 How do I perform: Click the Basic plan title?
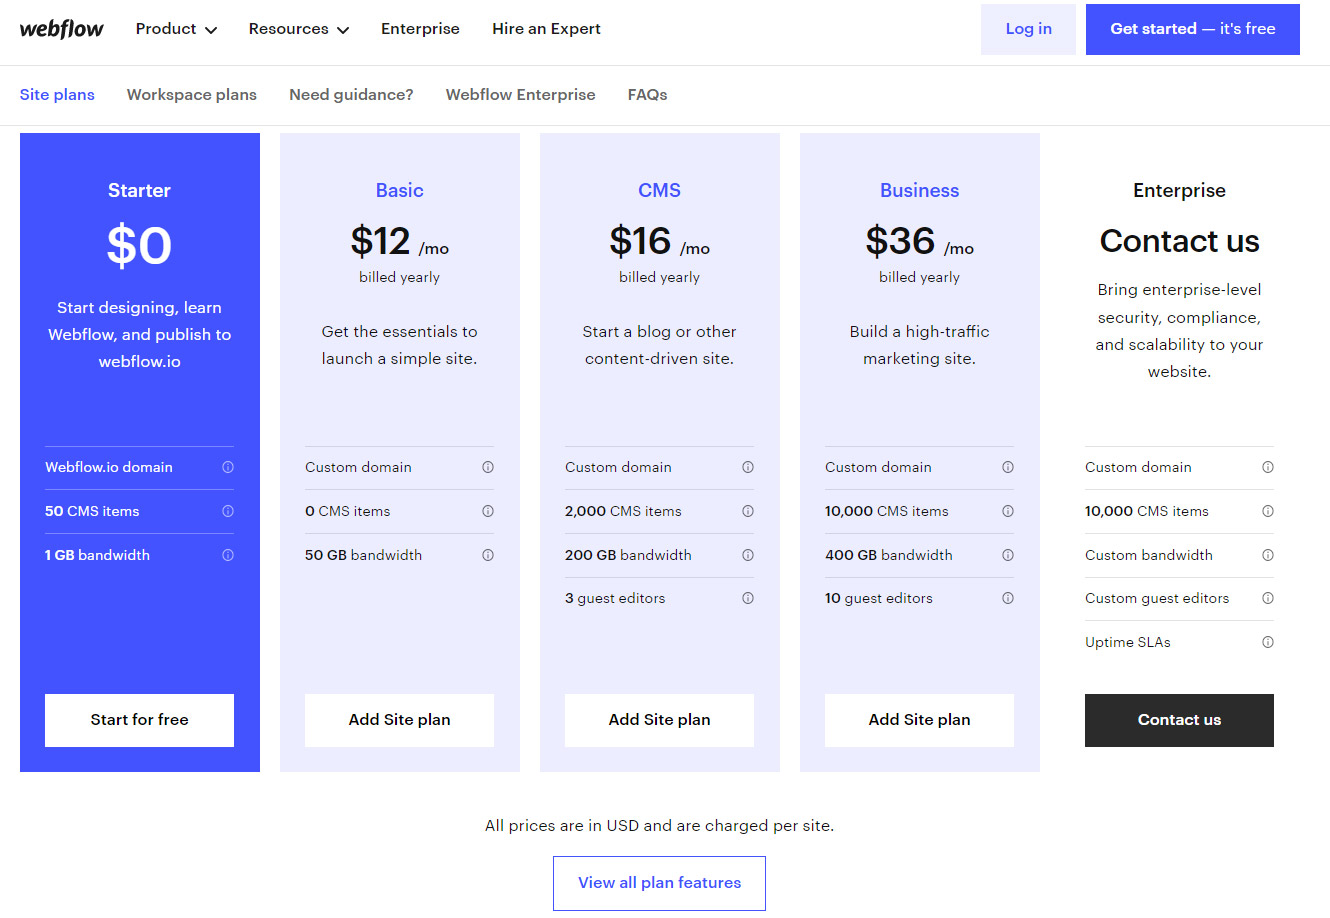(399, 190)
